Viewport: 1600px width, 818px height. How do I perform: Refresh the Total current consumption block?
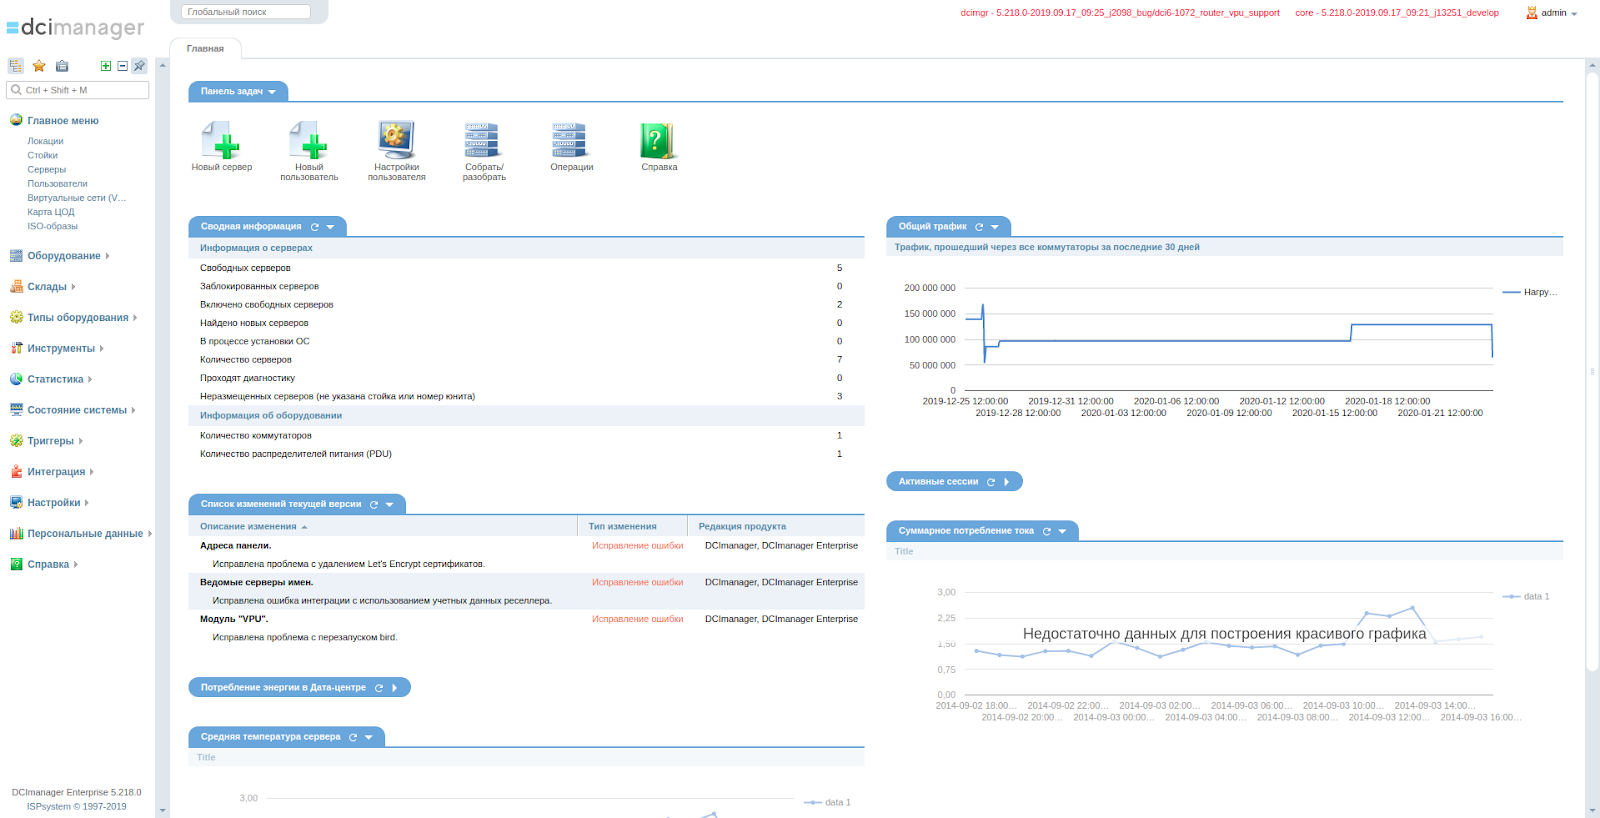tap(1047, 531)
